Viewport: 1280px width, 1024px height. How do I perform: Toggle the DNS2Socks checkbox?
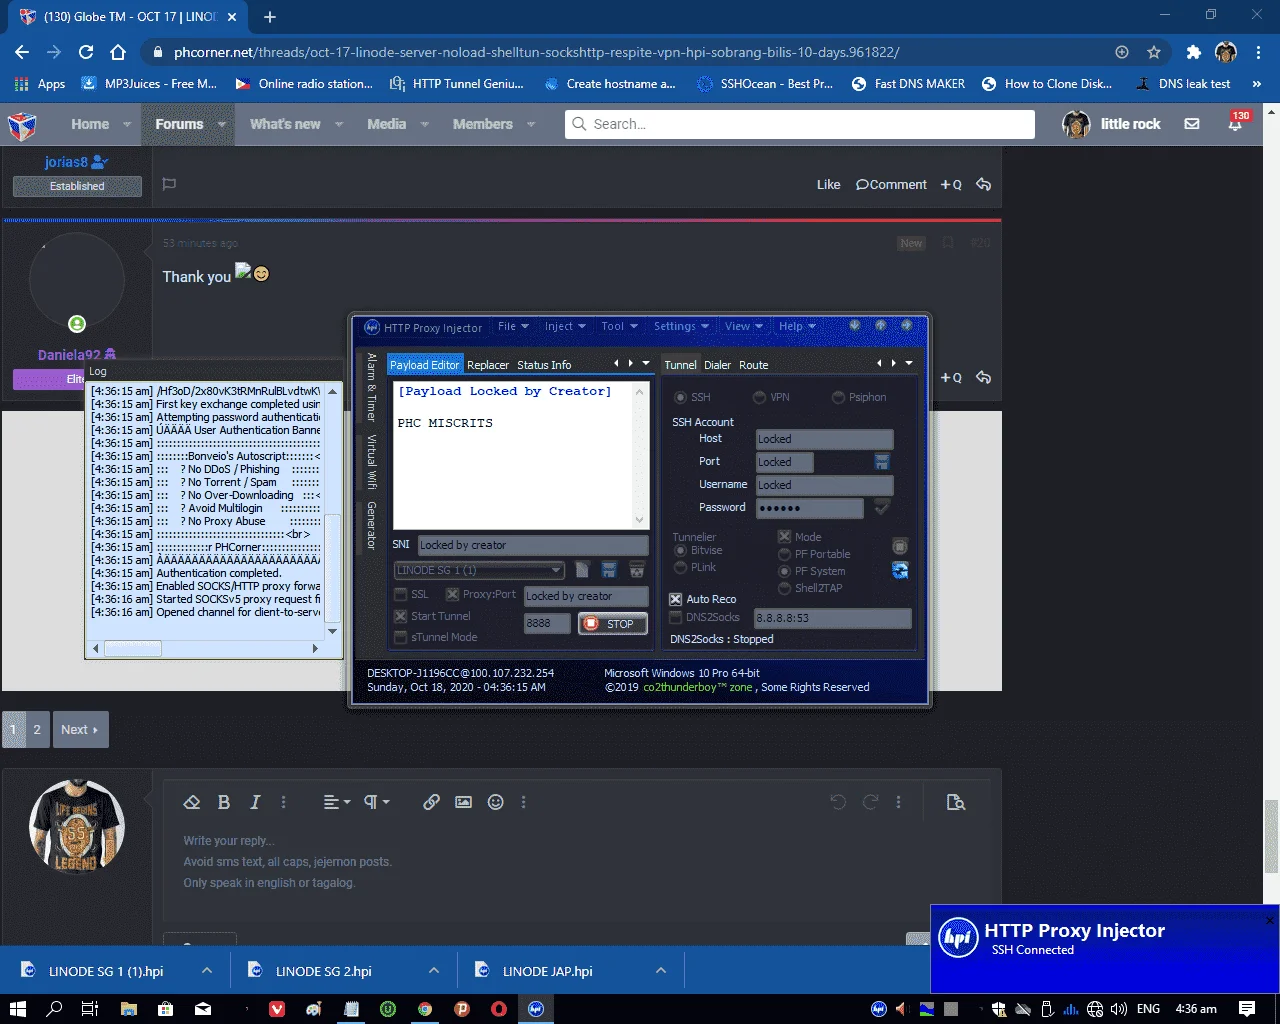coord(676,617)
